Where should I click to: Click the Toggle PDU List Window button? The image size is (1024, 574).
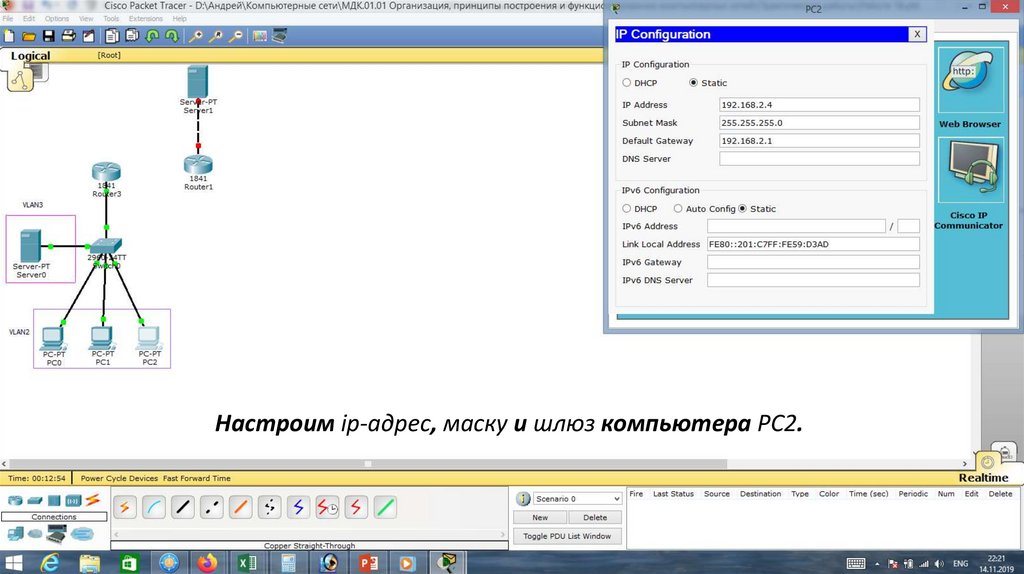point(567,536)
